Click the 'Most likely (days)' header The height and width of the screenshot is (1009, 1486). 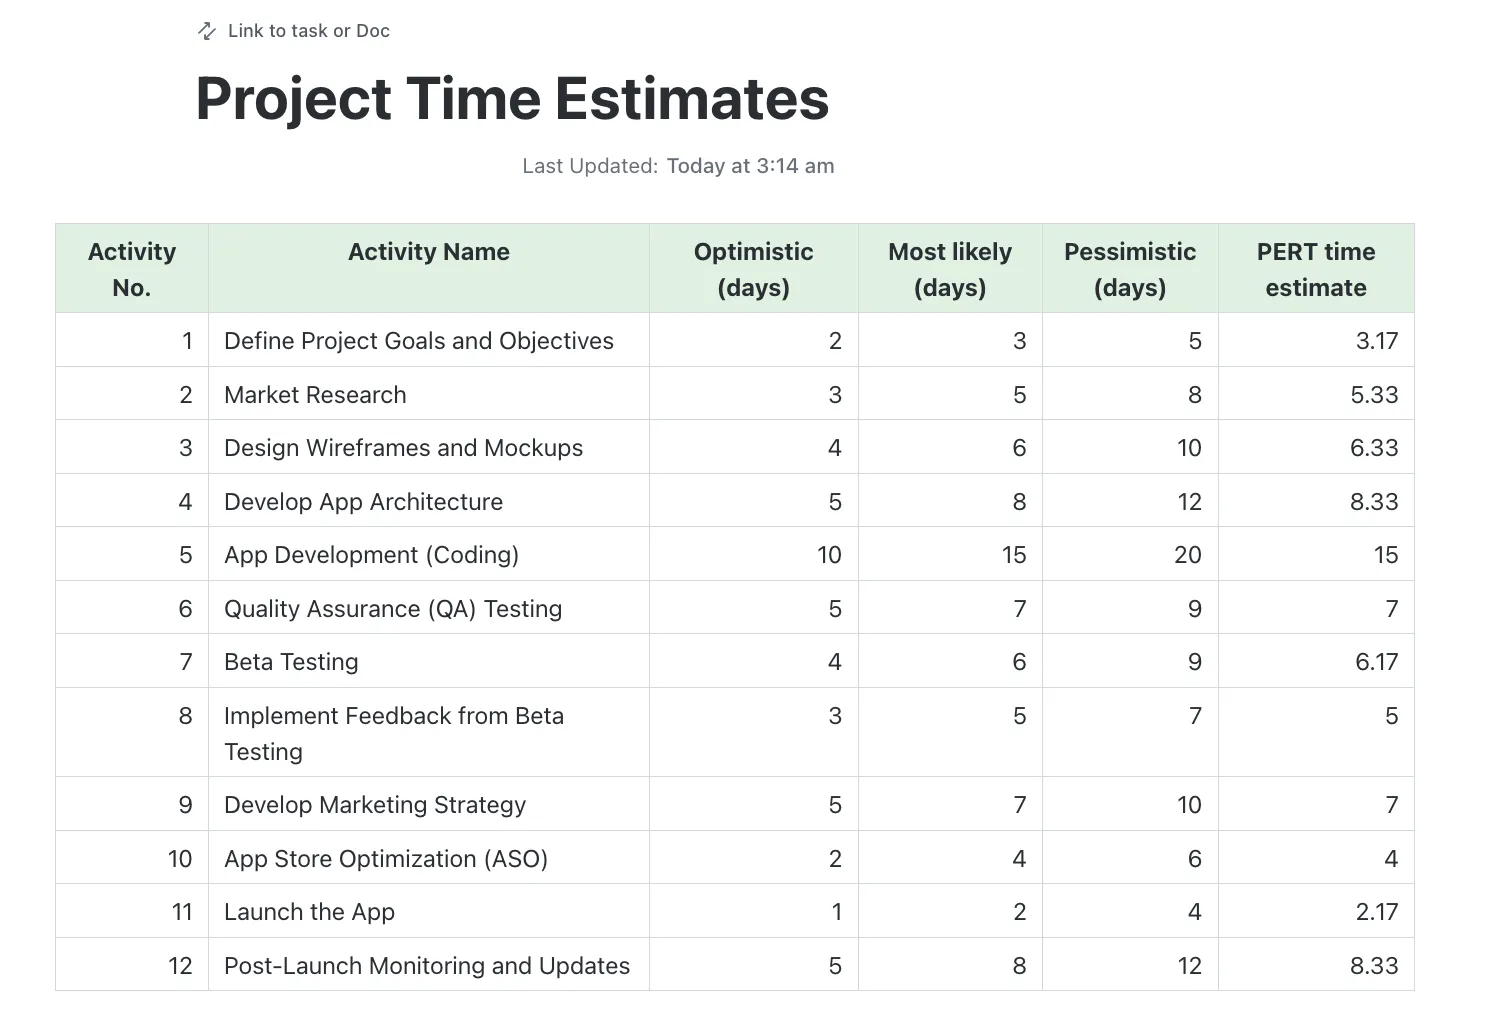(950, 269)
